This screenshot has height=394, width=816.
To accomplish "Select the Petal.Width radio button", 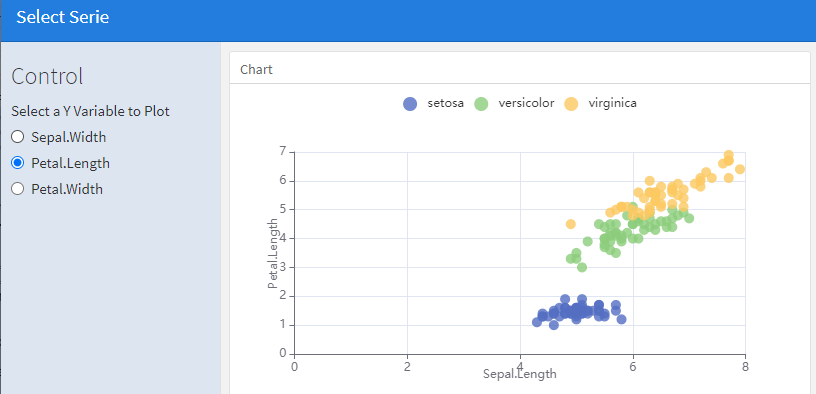I will click(x=18, y=188).
